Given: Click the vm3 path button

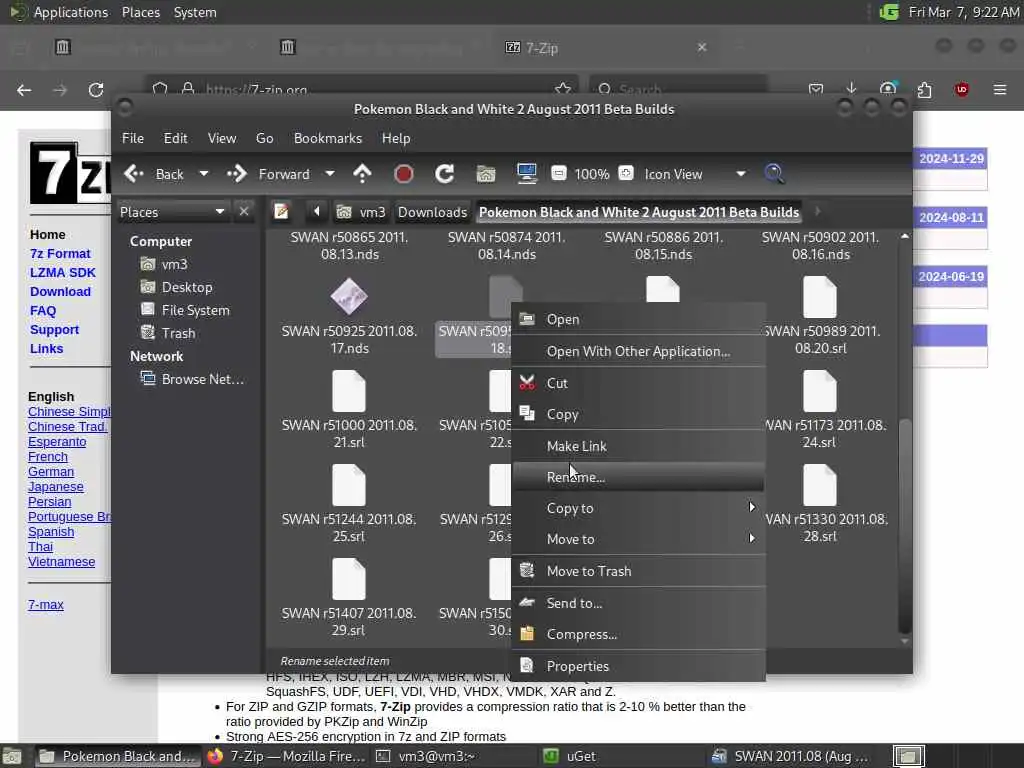Looking at the screenshot, I should tap(360, 212).
